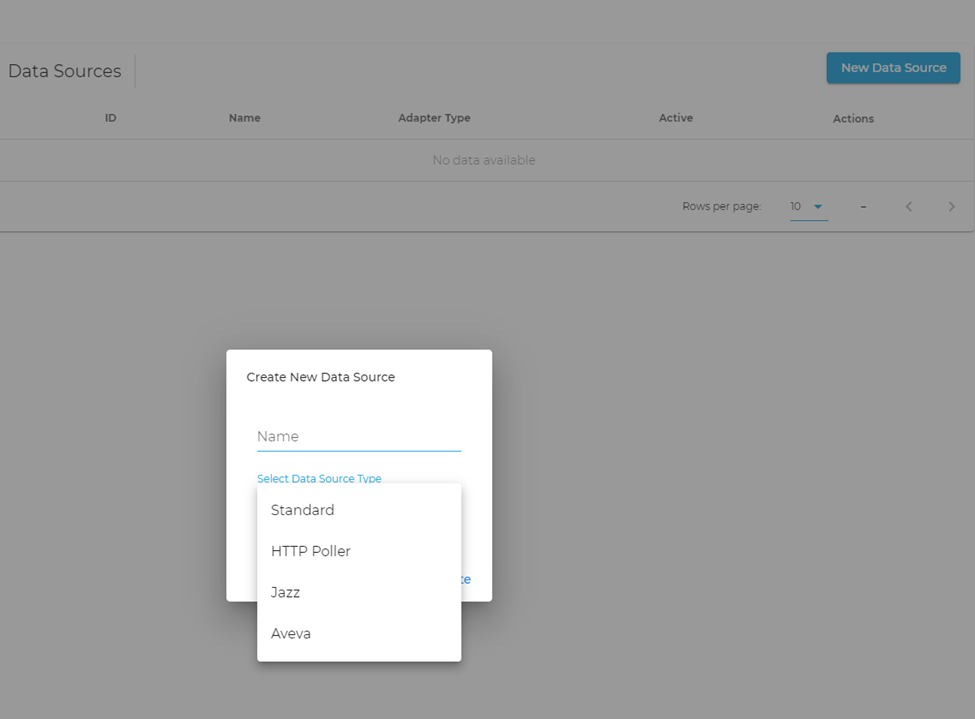Click the partially hidden Create link
The height and width of the screenshot is (719, 975).
tap(466, 580)
